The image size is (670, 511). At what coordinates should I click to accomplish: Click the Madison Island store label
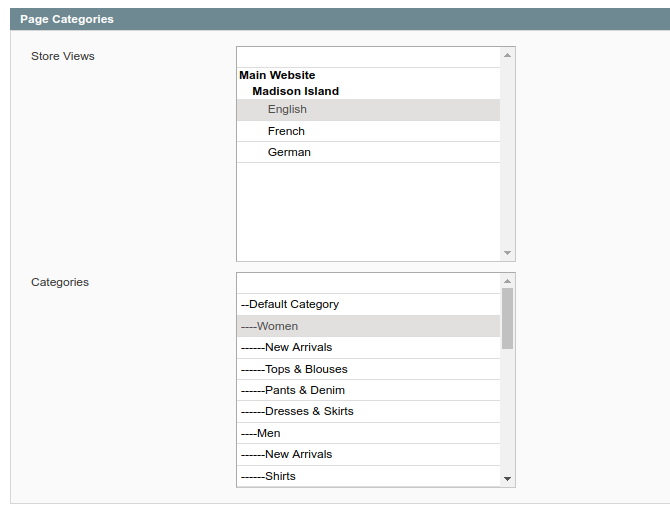pos(295,91)
